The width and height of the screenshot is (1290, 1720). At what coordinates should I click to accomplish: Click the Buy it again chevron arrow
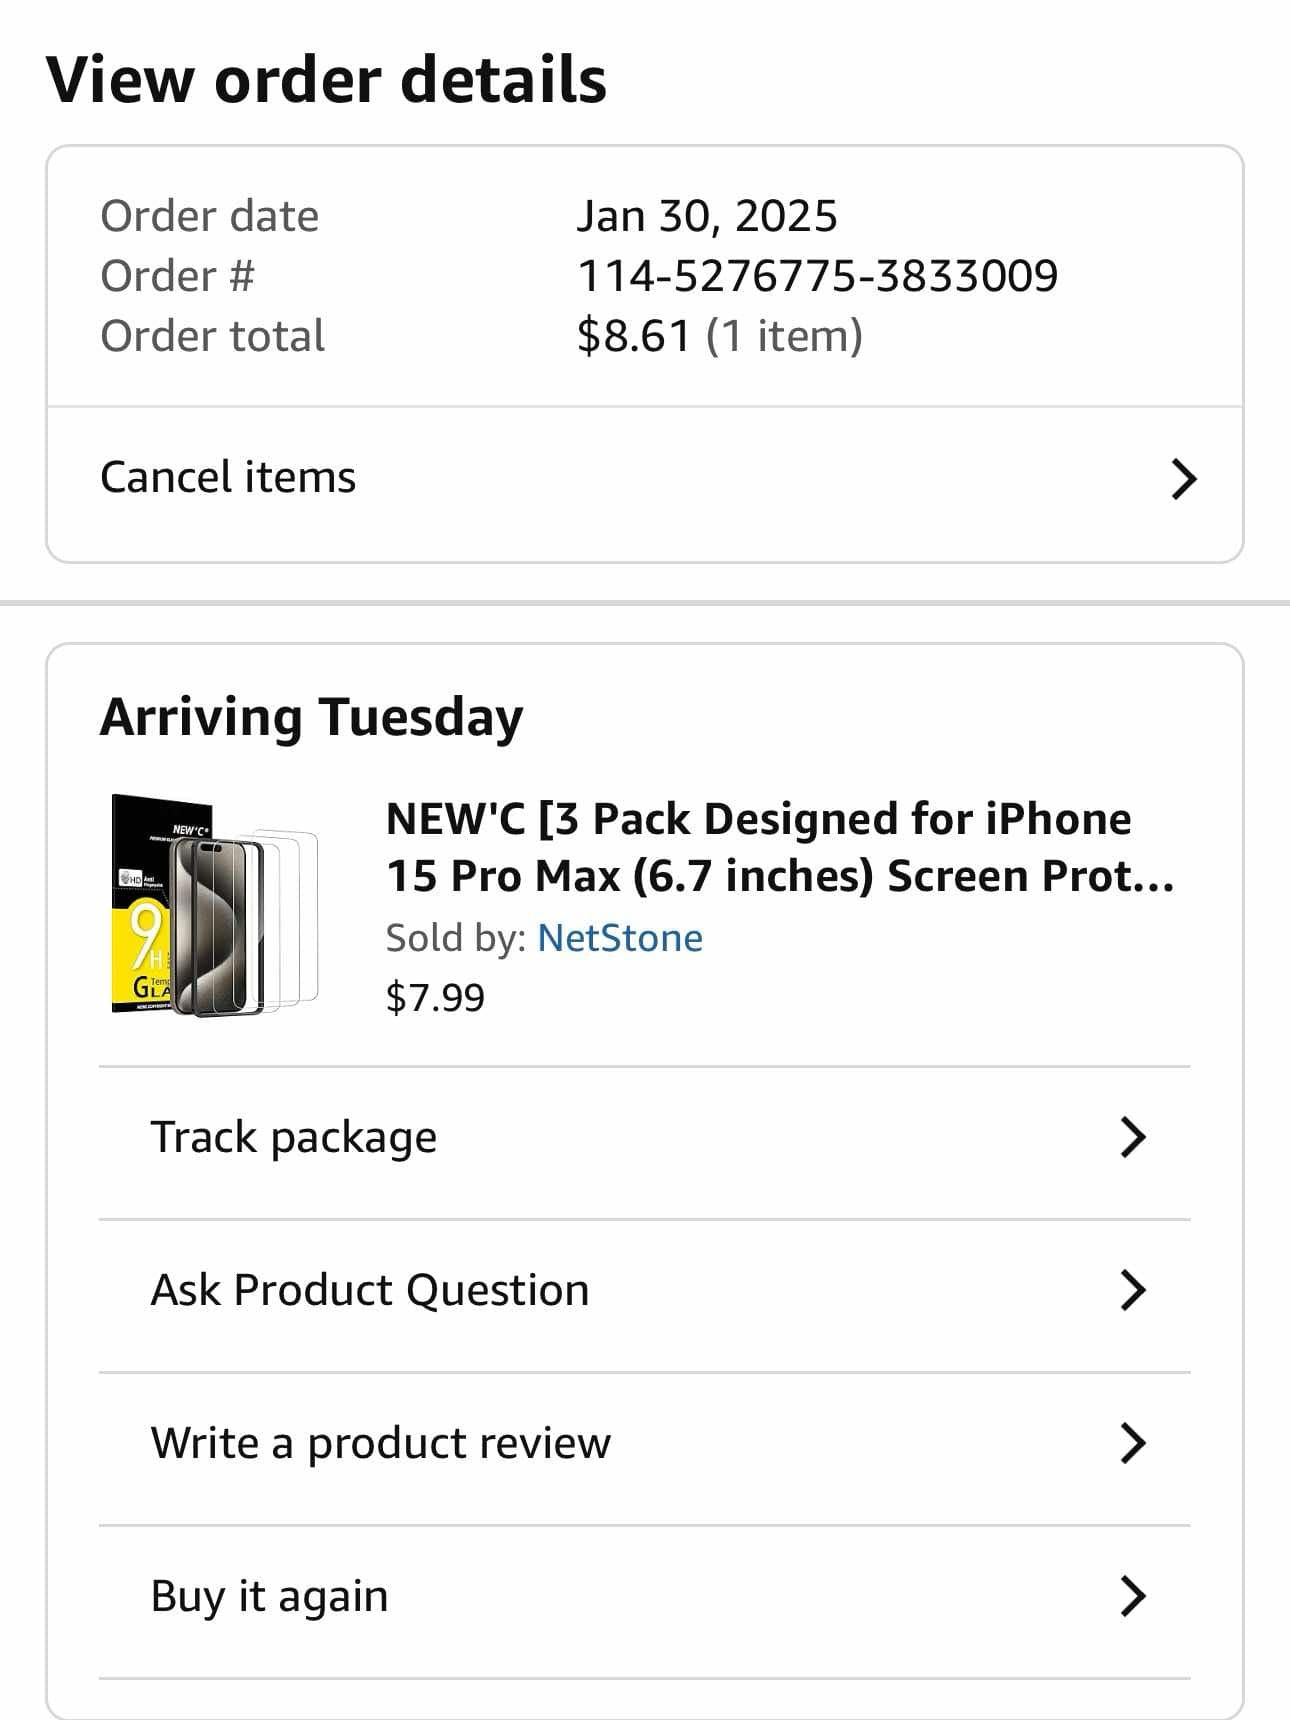coord(1132,1596)
